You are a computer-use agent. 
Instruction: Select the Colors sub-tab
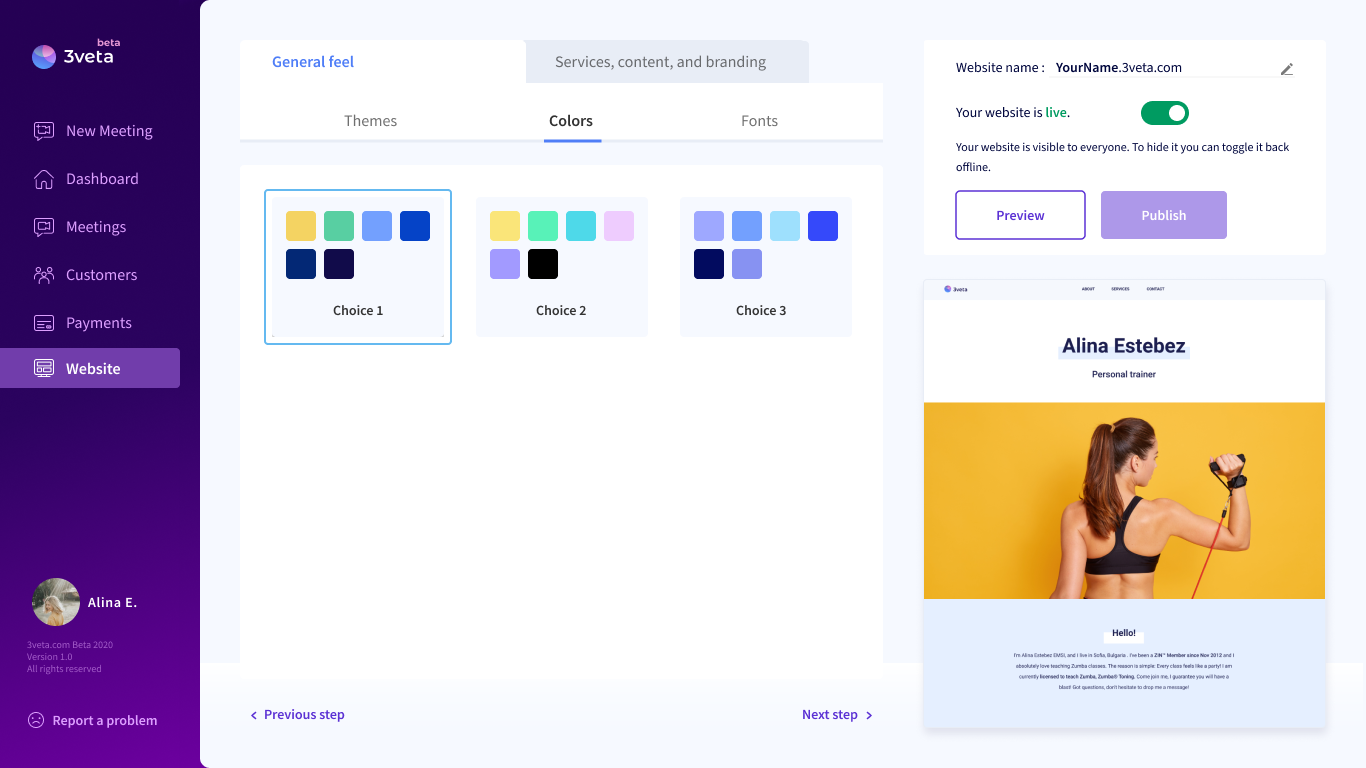[x=571, y=121]
